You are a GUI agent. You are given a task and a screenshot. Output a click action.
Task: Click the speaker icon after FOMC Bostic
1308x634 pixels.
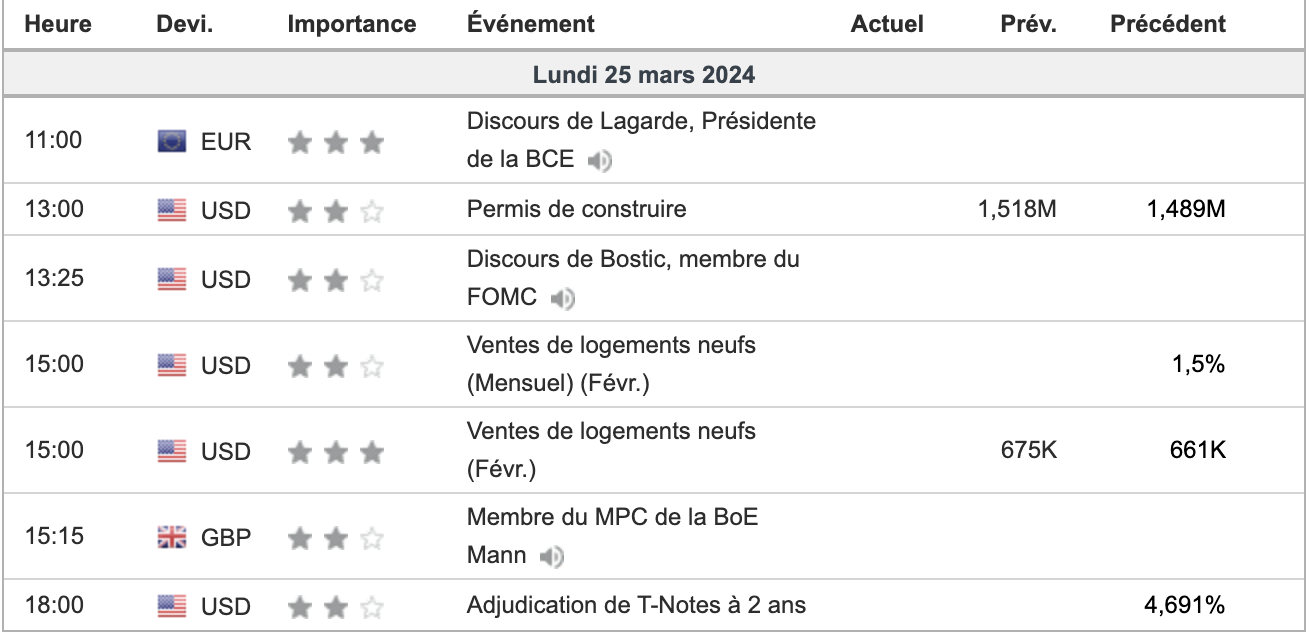pyautogui.click(x=563, y=298)
